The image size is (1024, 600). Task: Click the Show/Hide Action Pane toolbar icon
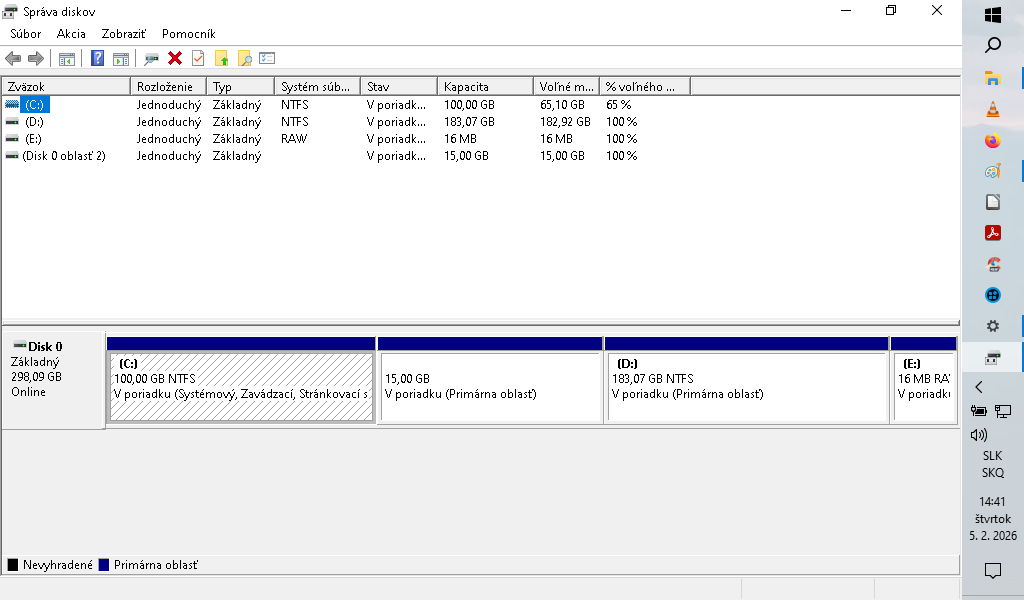coord(121,58)
